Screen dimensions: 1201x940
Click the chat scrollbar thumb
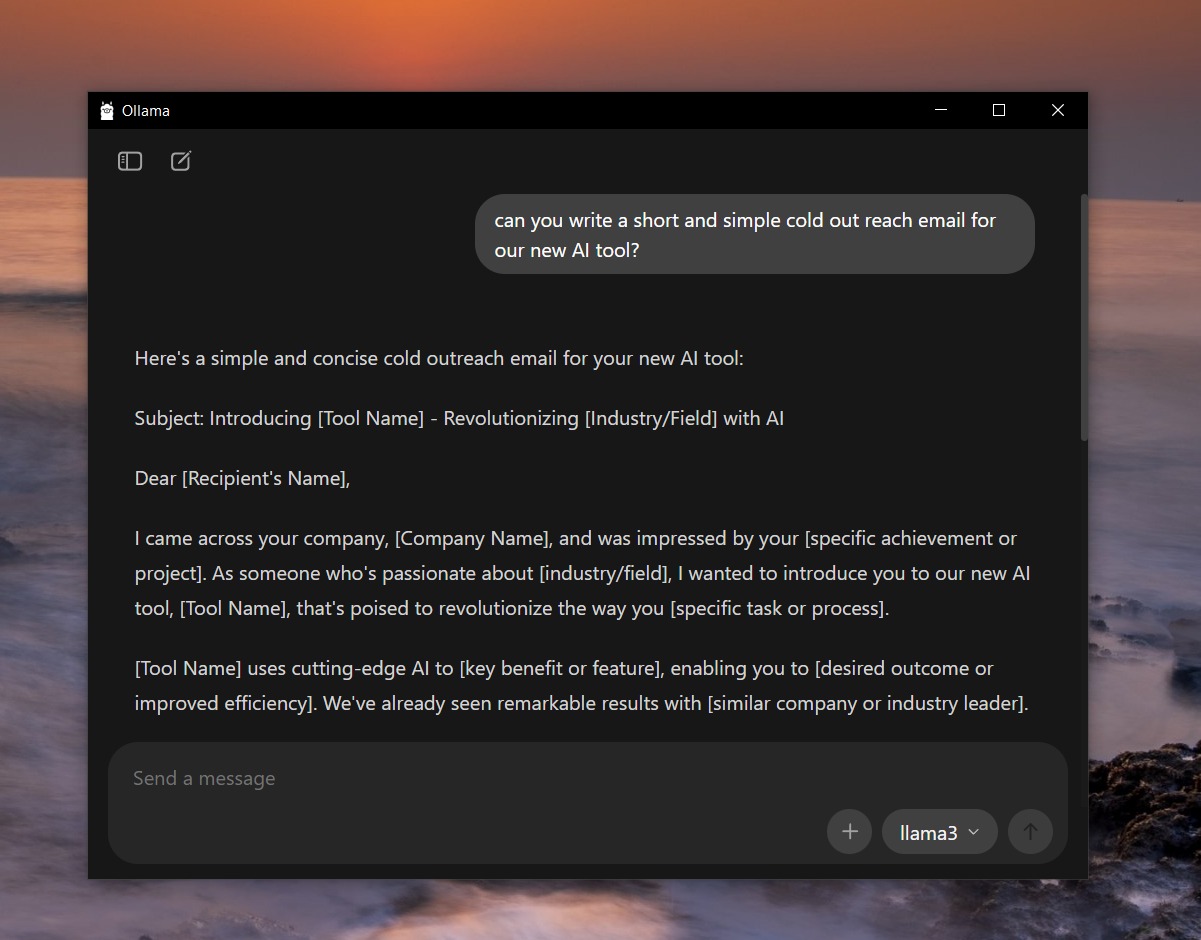pyautogui.click(x=1083, y=317)
